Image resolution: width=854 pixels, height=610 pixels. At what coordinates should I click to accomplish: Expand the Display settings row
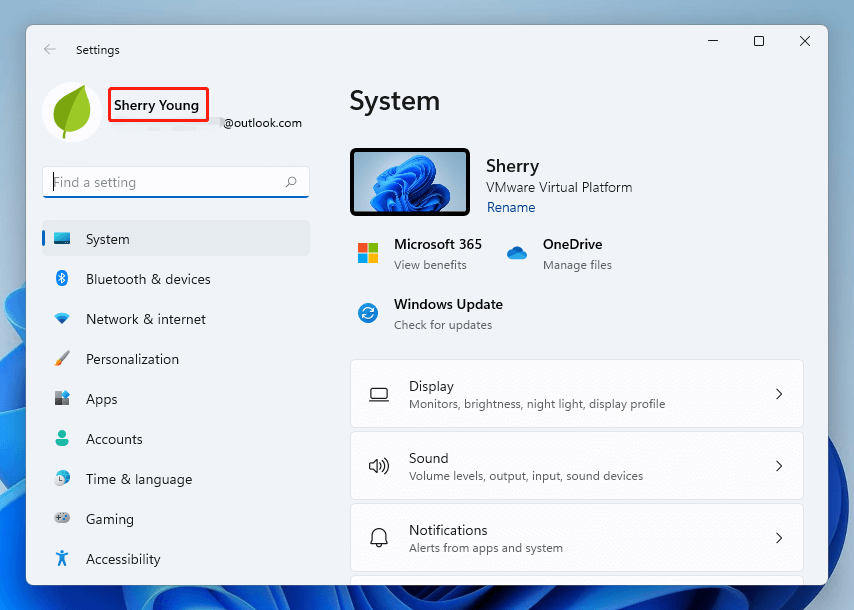pos(576,393)
